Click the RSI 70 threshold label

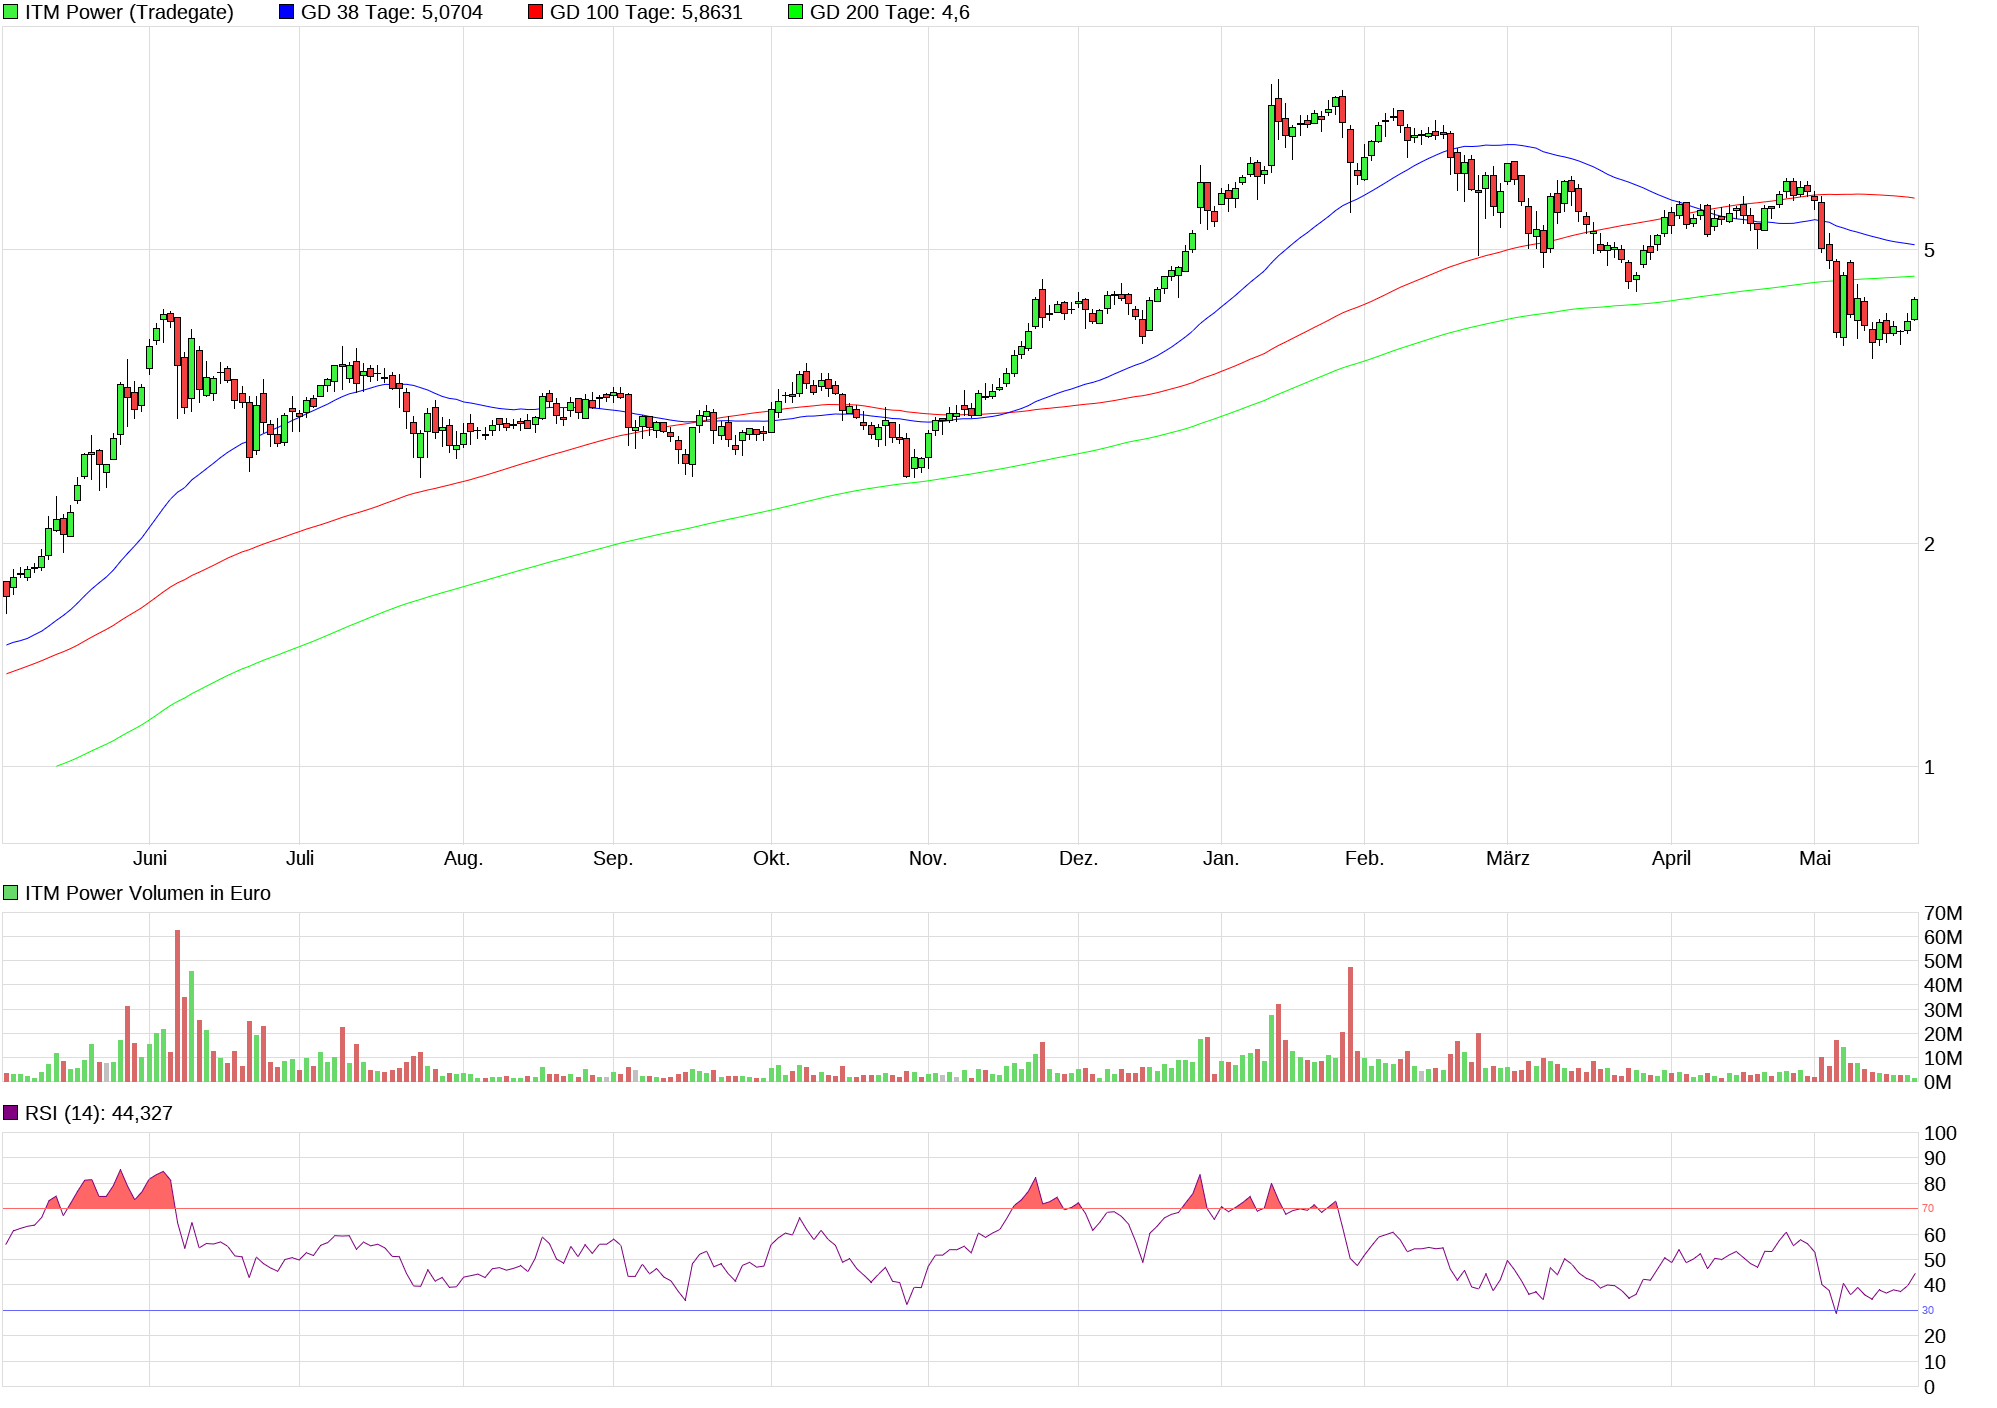tap(1927, 1208)
